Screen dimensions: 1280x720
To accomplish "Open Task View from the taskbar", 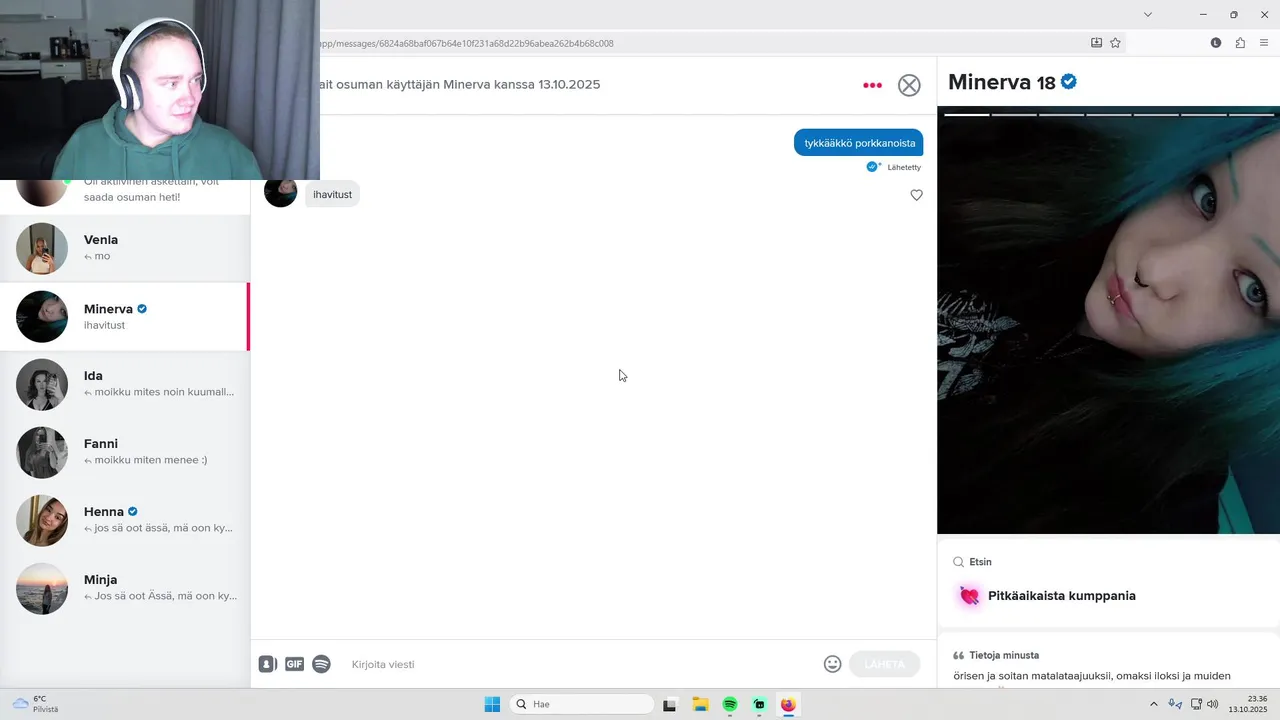I will [x=670, y=704].
